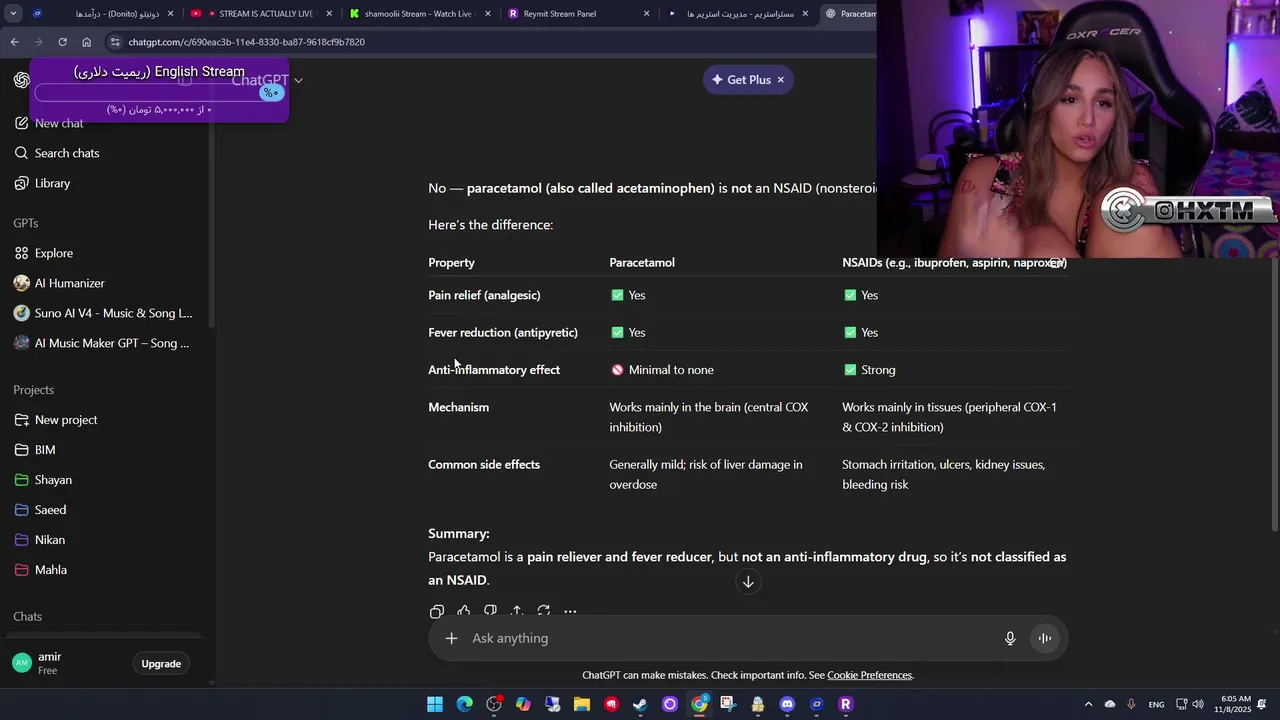Image resolution: width=1280 pixels, height=720 pixels.
Task: Give the response a thumbs up
Action: [464, 611]
